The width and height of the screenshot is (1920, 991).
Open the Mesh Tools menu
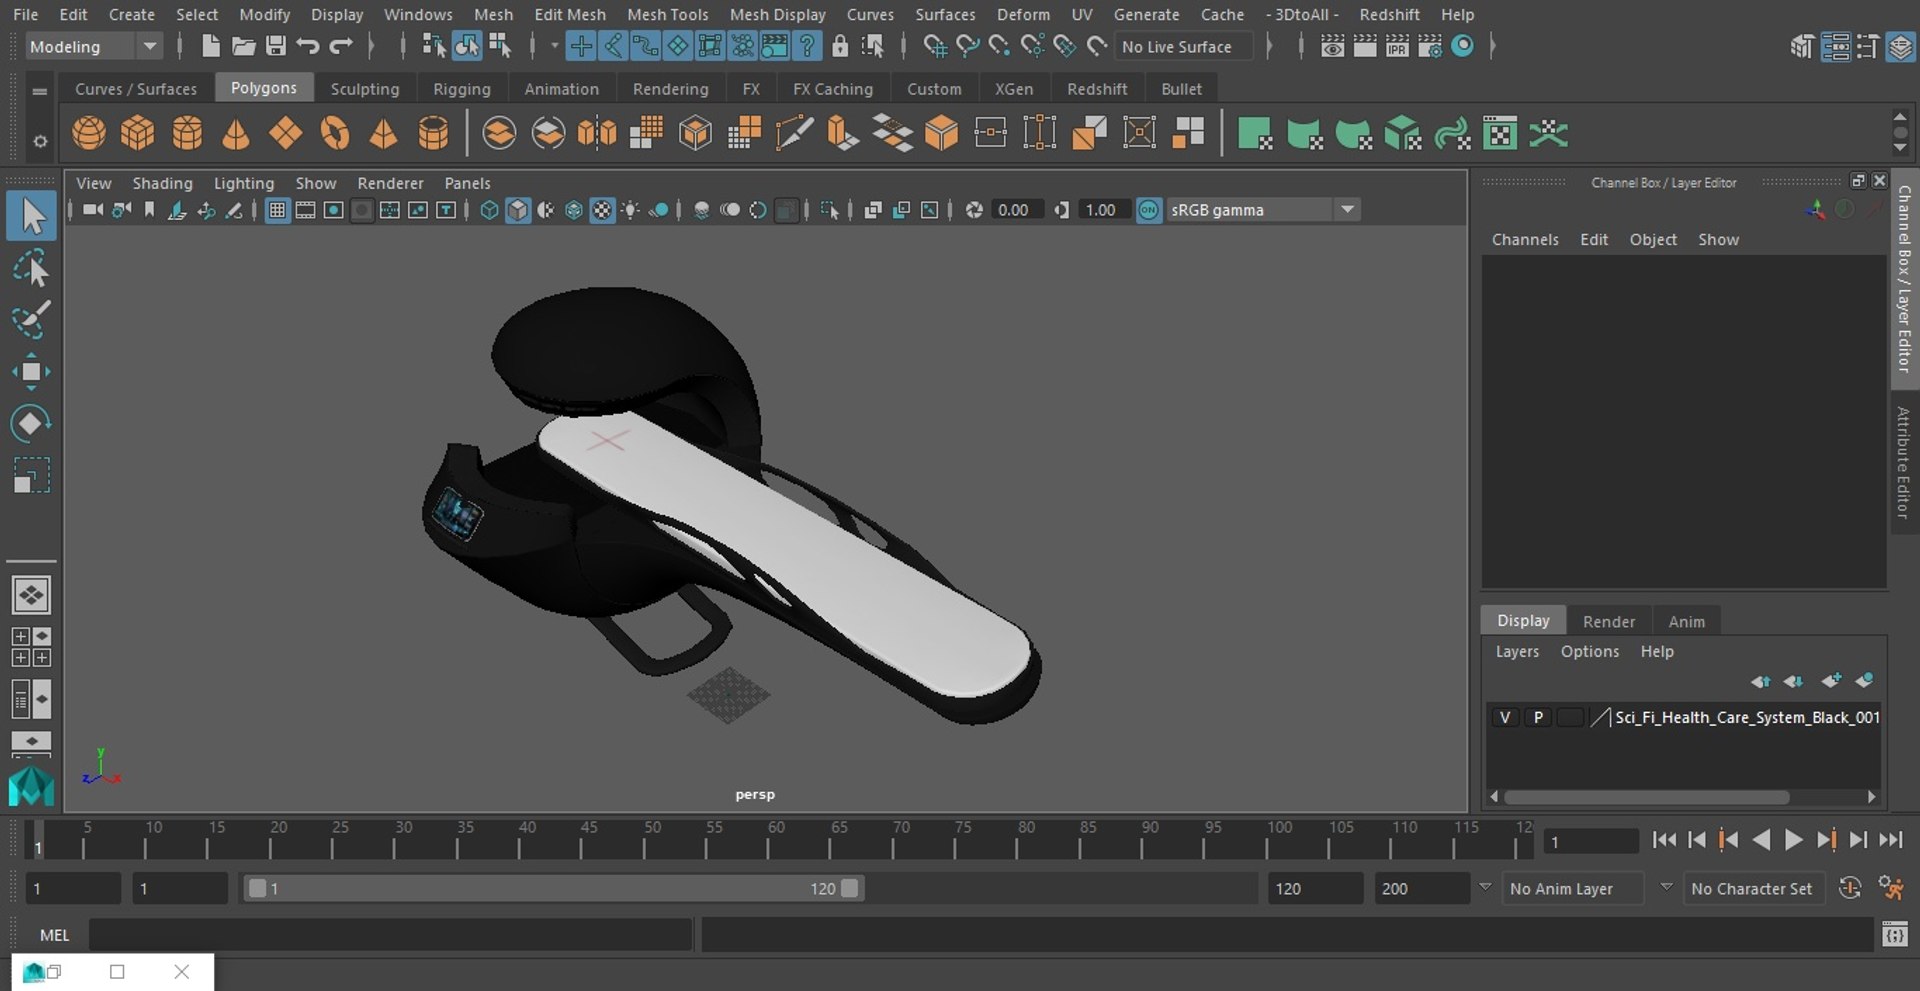pyautogui.click(x=667, y=14)
